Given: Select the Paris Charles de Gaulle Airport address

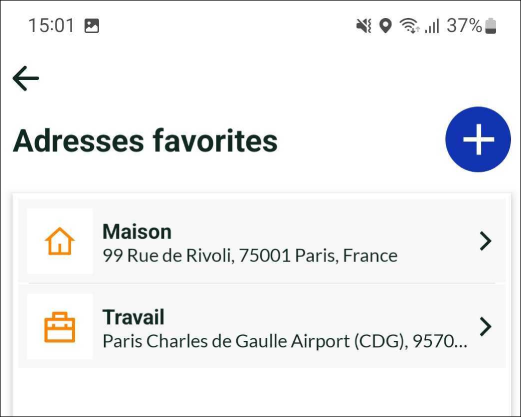Looking at the screenshot, I should [285, 341].
